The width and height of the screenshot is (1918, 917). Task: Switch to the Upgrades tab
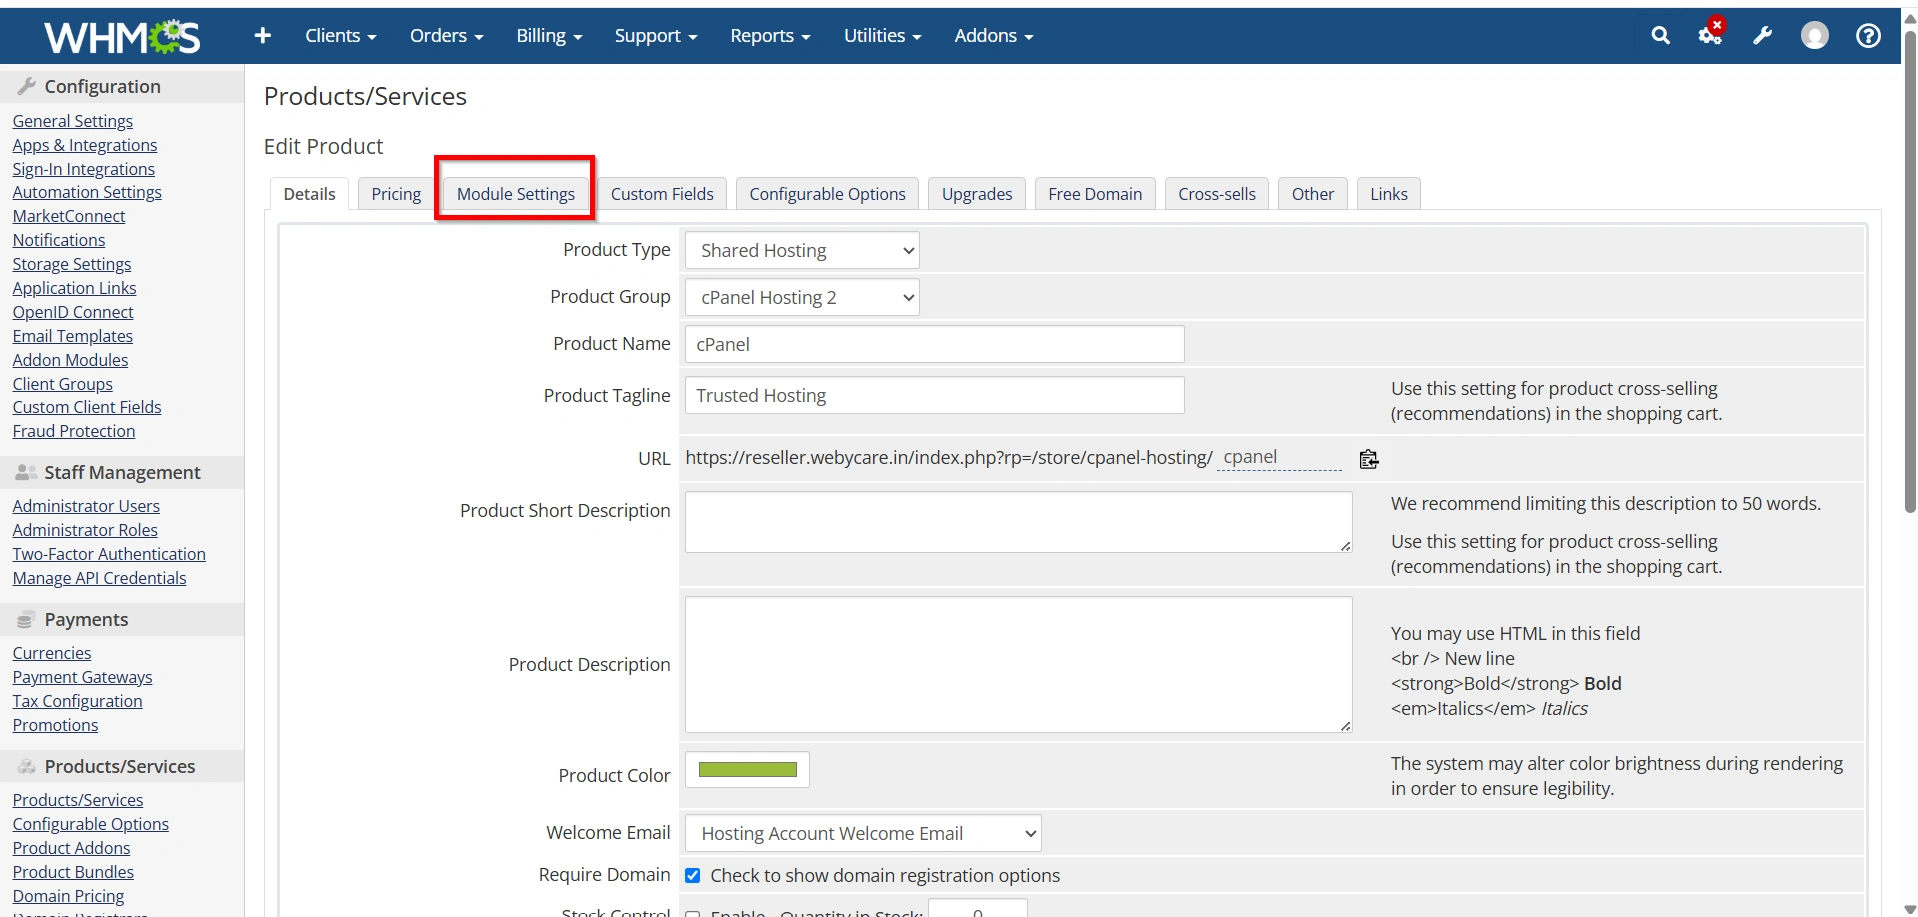(977, 194)
